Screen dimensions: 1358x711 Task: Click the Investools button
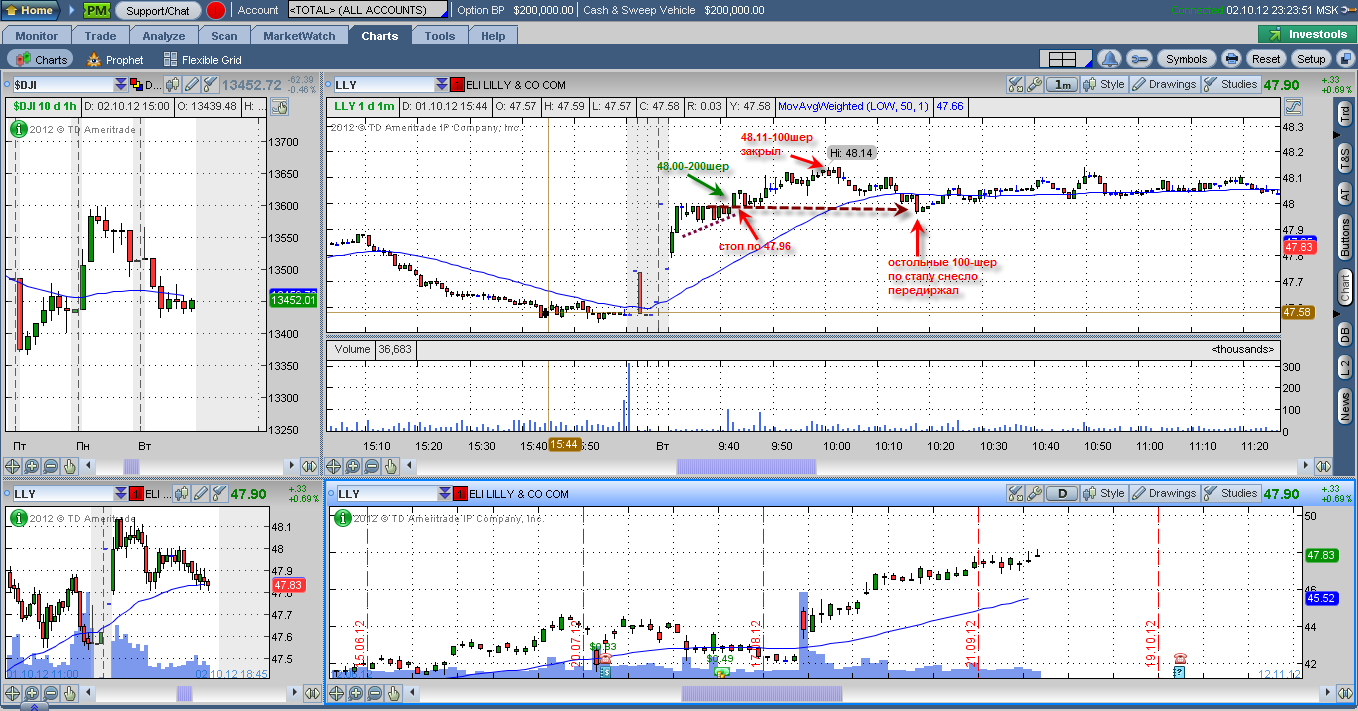pyautogui.click(x=1308, y=35)
